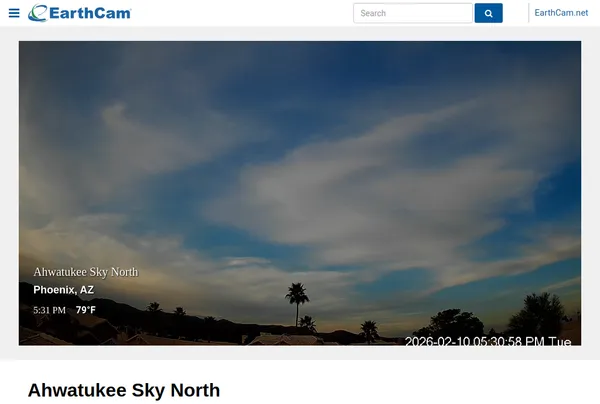Click the center of the webcam sky feed

click(x=300, y=192)
